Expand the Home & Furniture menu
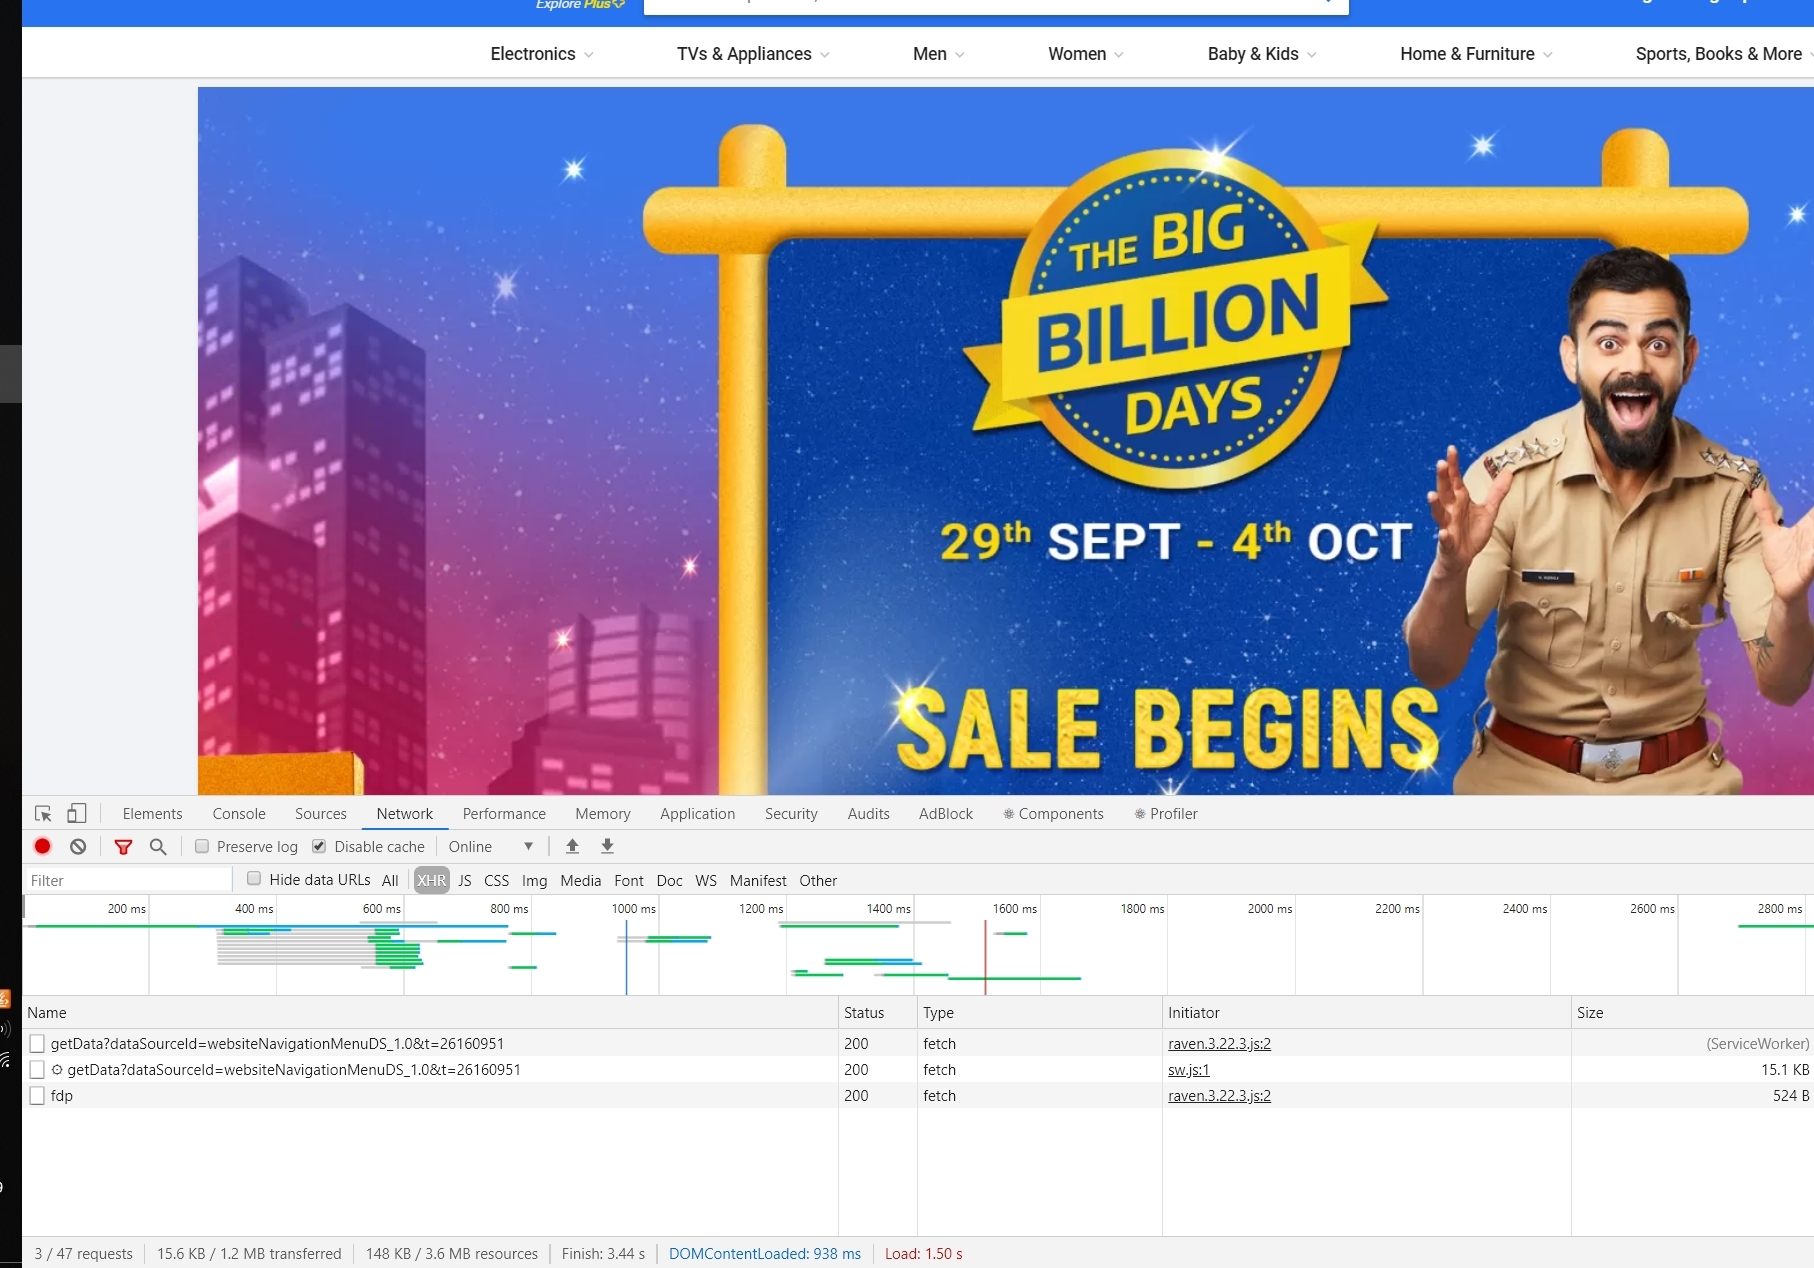This screenshot has height=1268, width=1814. point(1476,54)
